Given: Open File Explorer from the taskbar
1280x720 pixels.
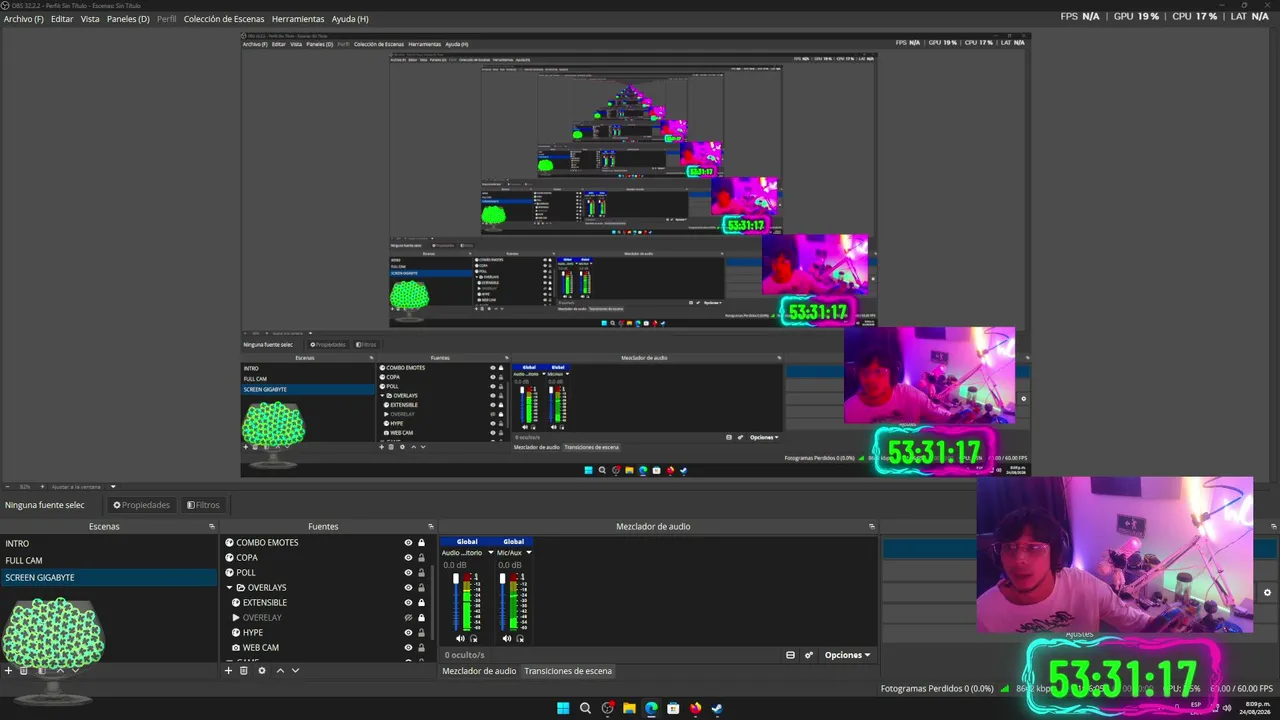Looking at the screenshot, I should pos(629,708).
